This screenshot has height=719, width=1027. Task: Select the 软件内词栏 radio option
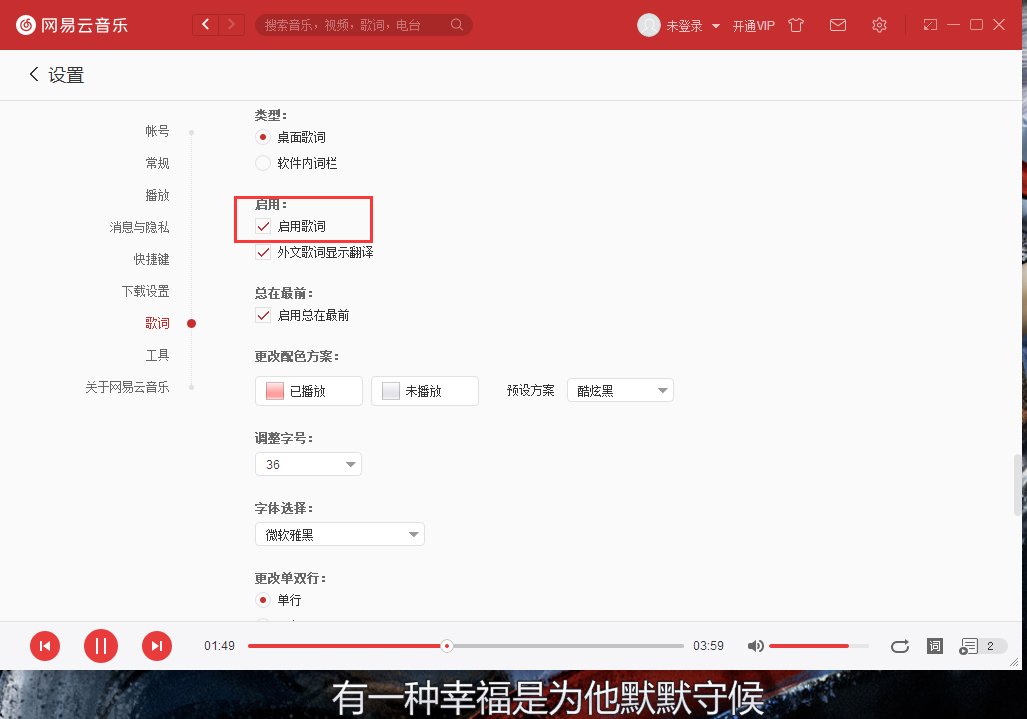coord(262,163)
